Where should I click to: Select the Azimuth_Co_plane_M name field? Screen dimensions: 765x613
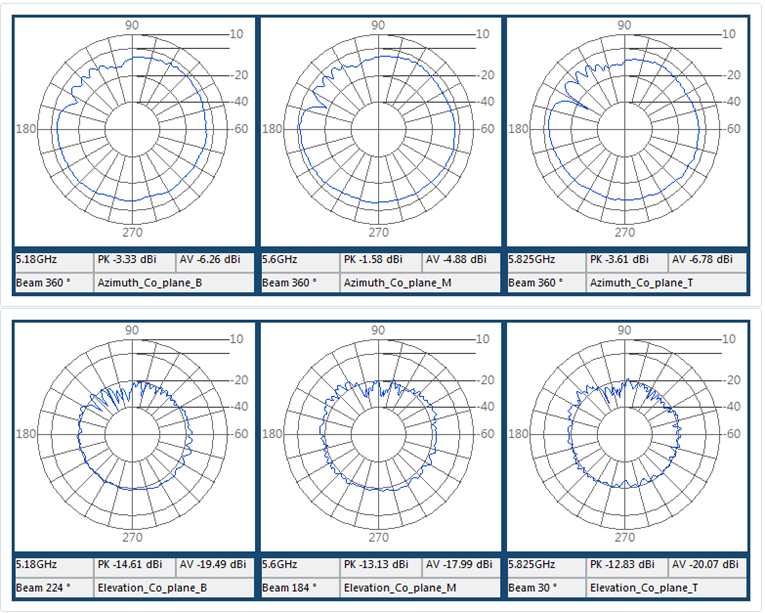pyautogui.click(x=418, y=283)
